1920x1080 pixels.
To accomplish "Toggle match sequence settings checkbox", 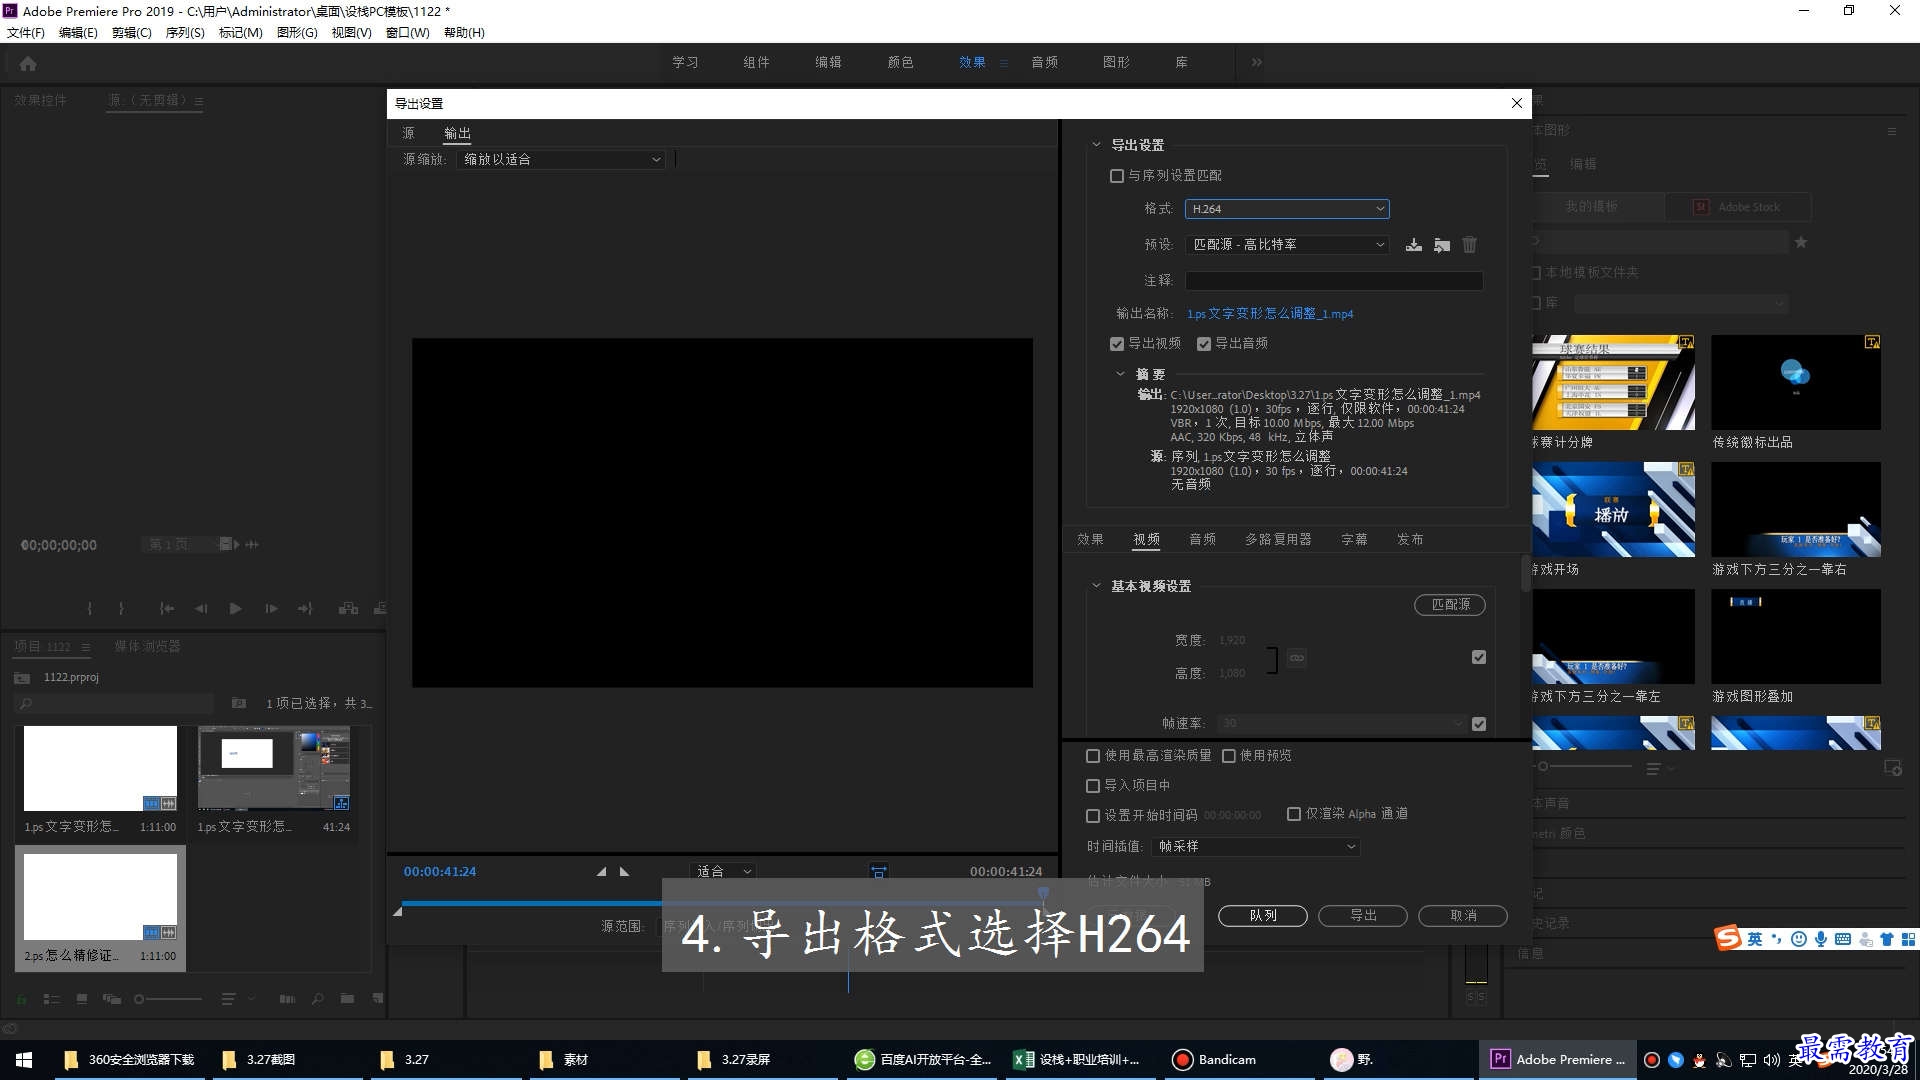I will pyautogui.click(x=1117, y=176).
